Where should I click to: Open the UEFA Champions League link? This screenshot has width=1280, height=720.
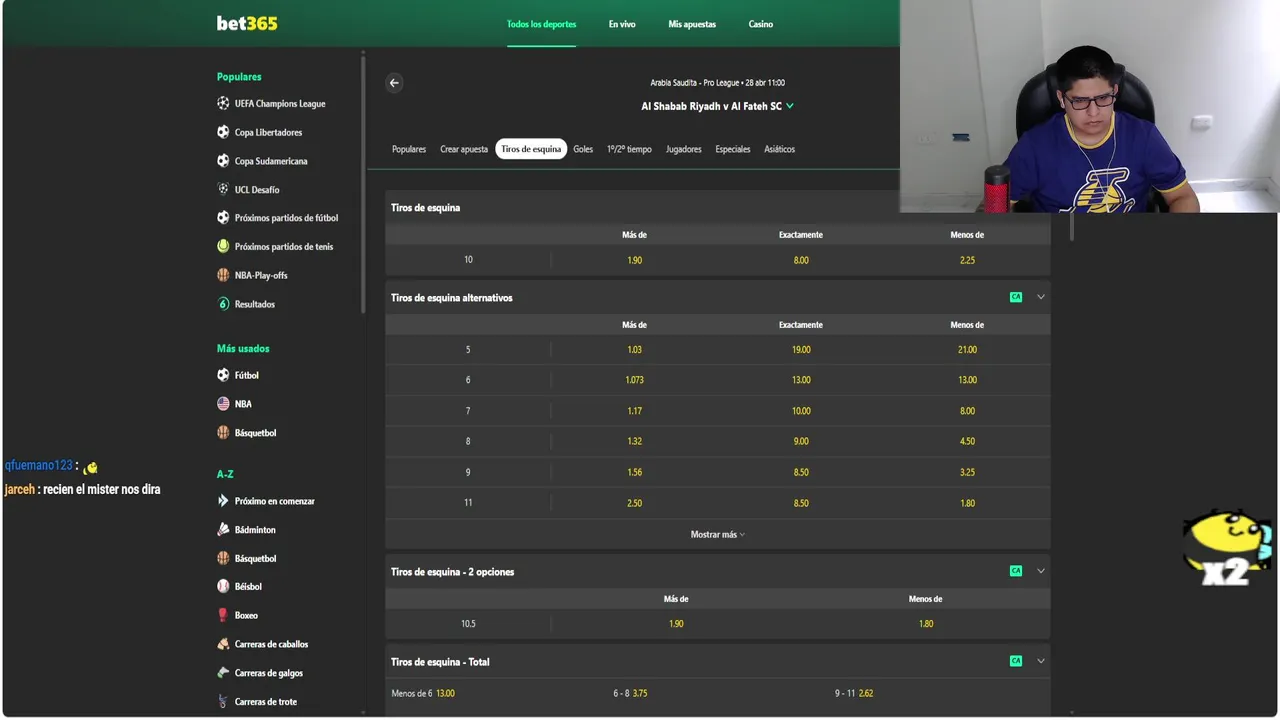tap(280, 103)
